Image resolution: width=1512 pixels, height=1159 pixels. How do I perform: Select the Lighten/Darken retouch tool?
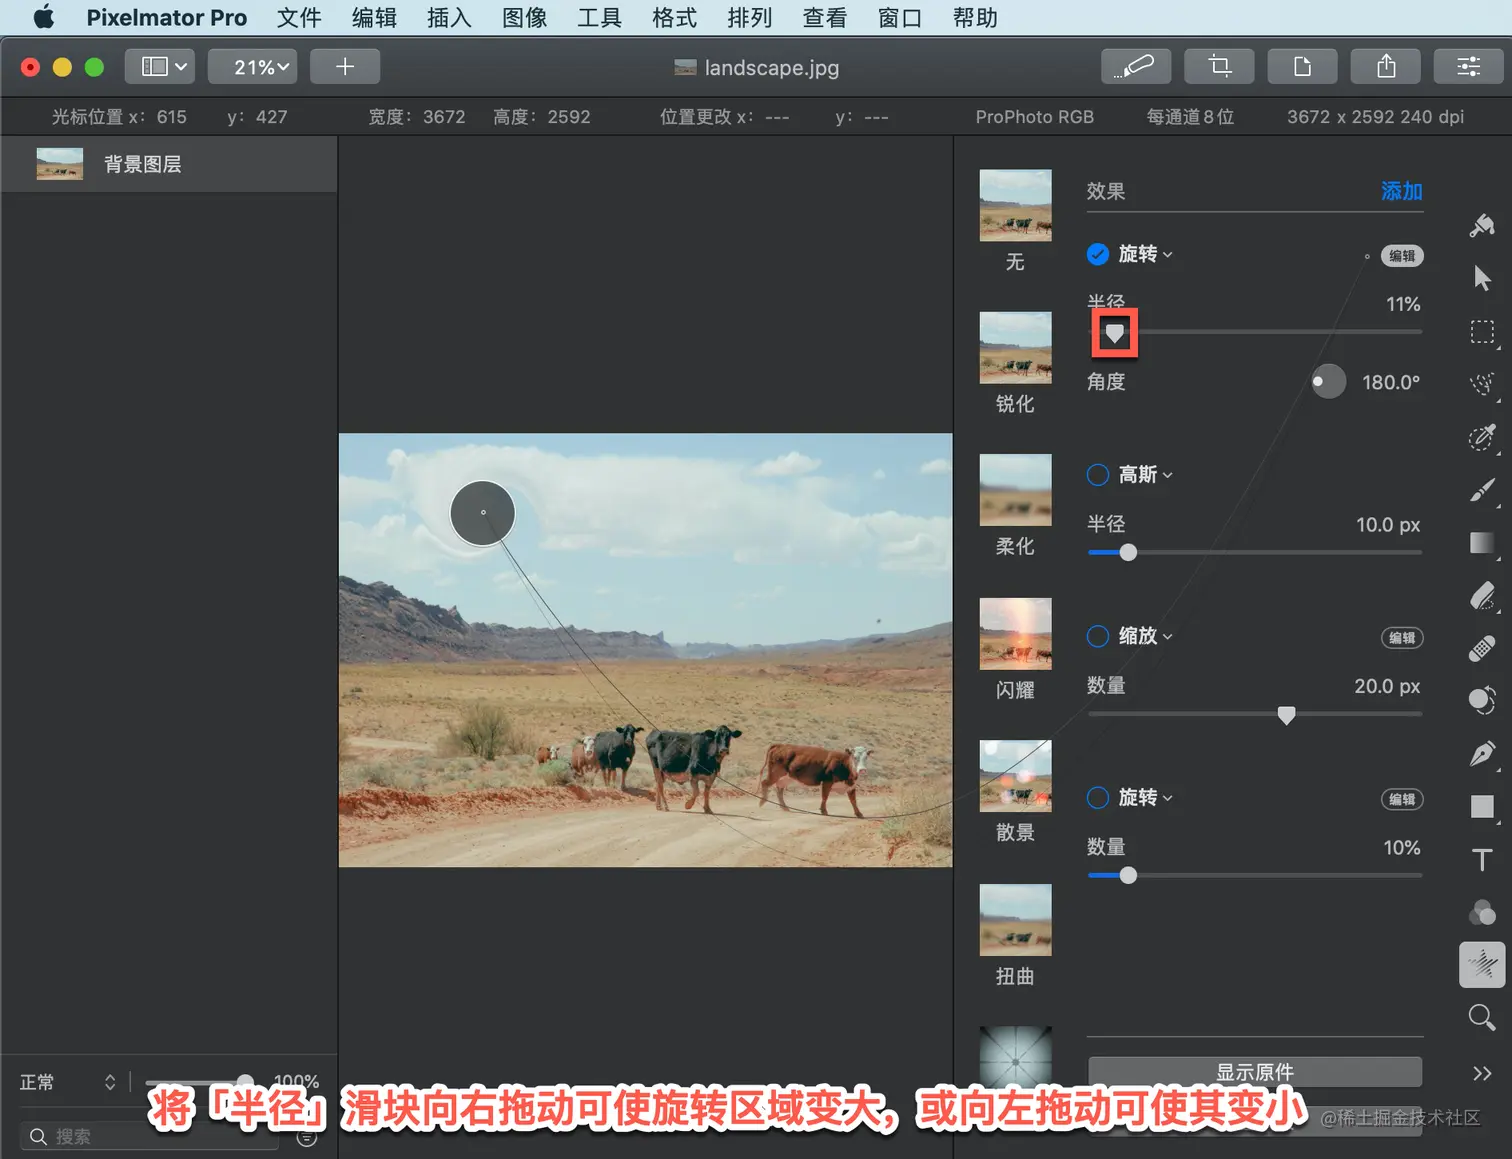1482,701
